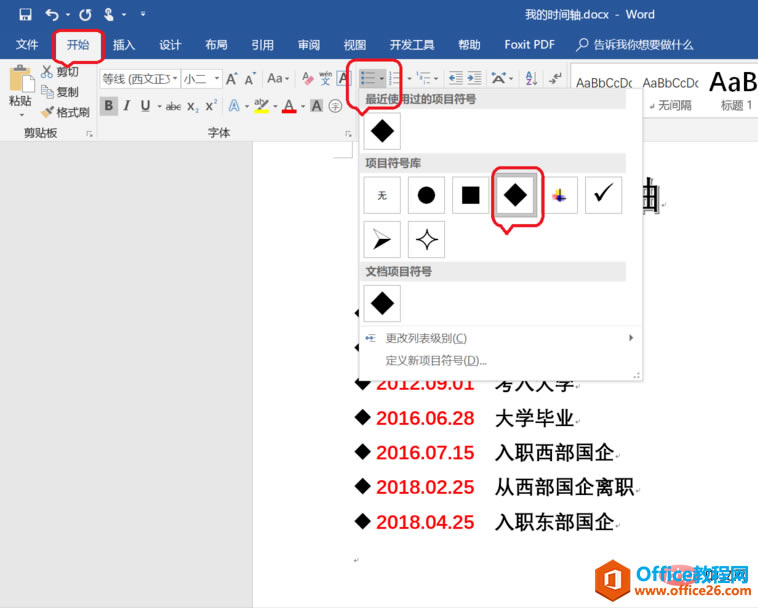This screenshot has width=758, height=608.
Task: Open text effects A icon
Action: pos(234,106)
